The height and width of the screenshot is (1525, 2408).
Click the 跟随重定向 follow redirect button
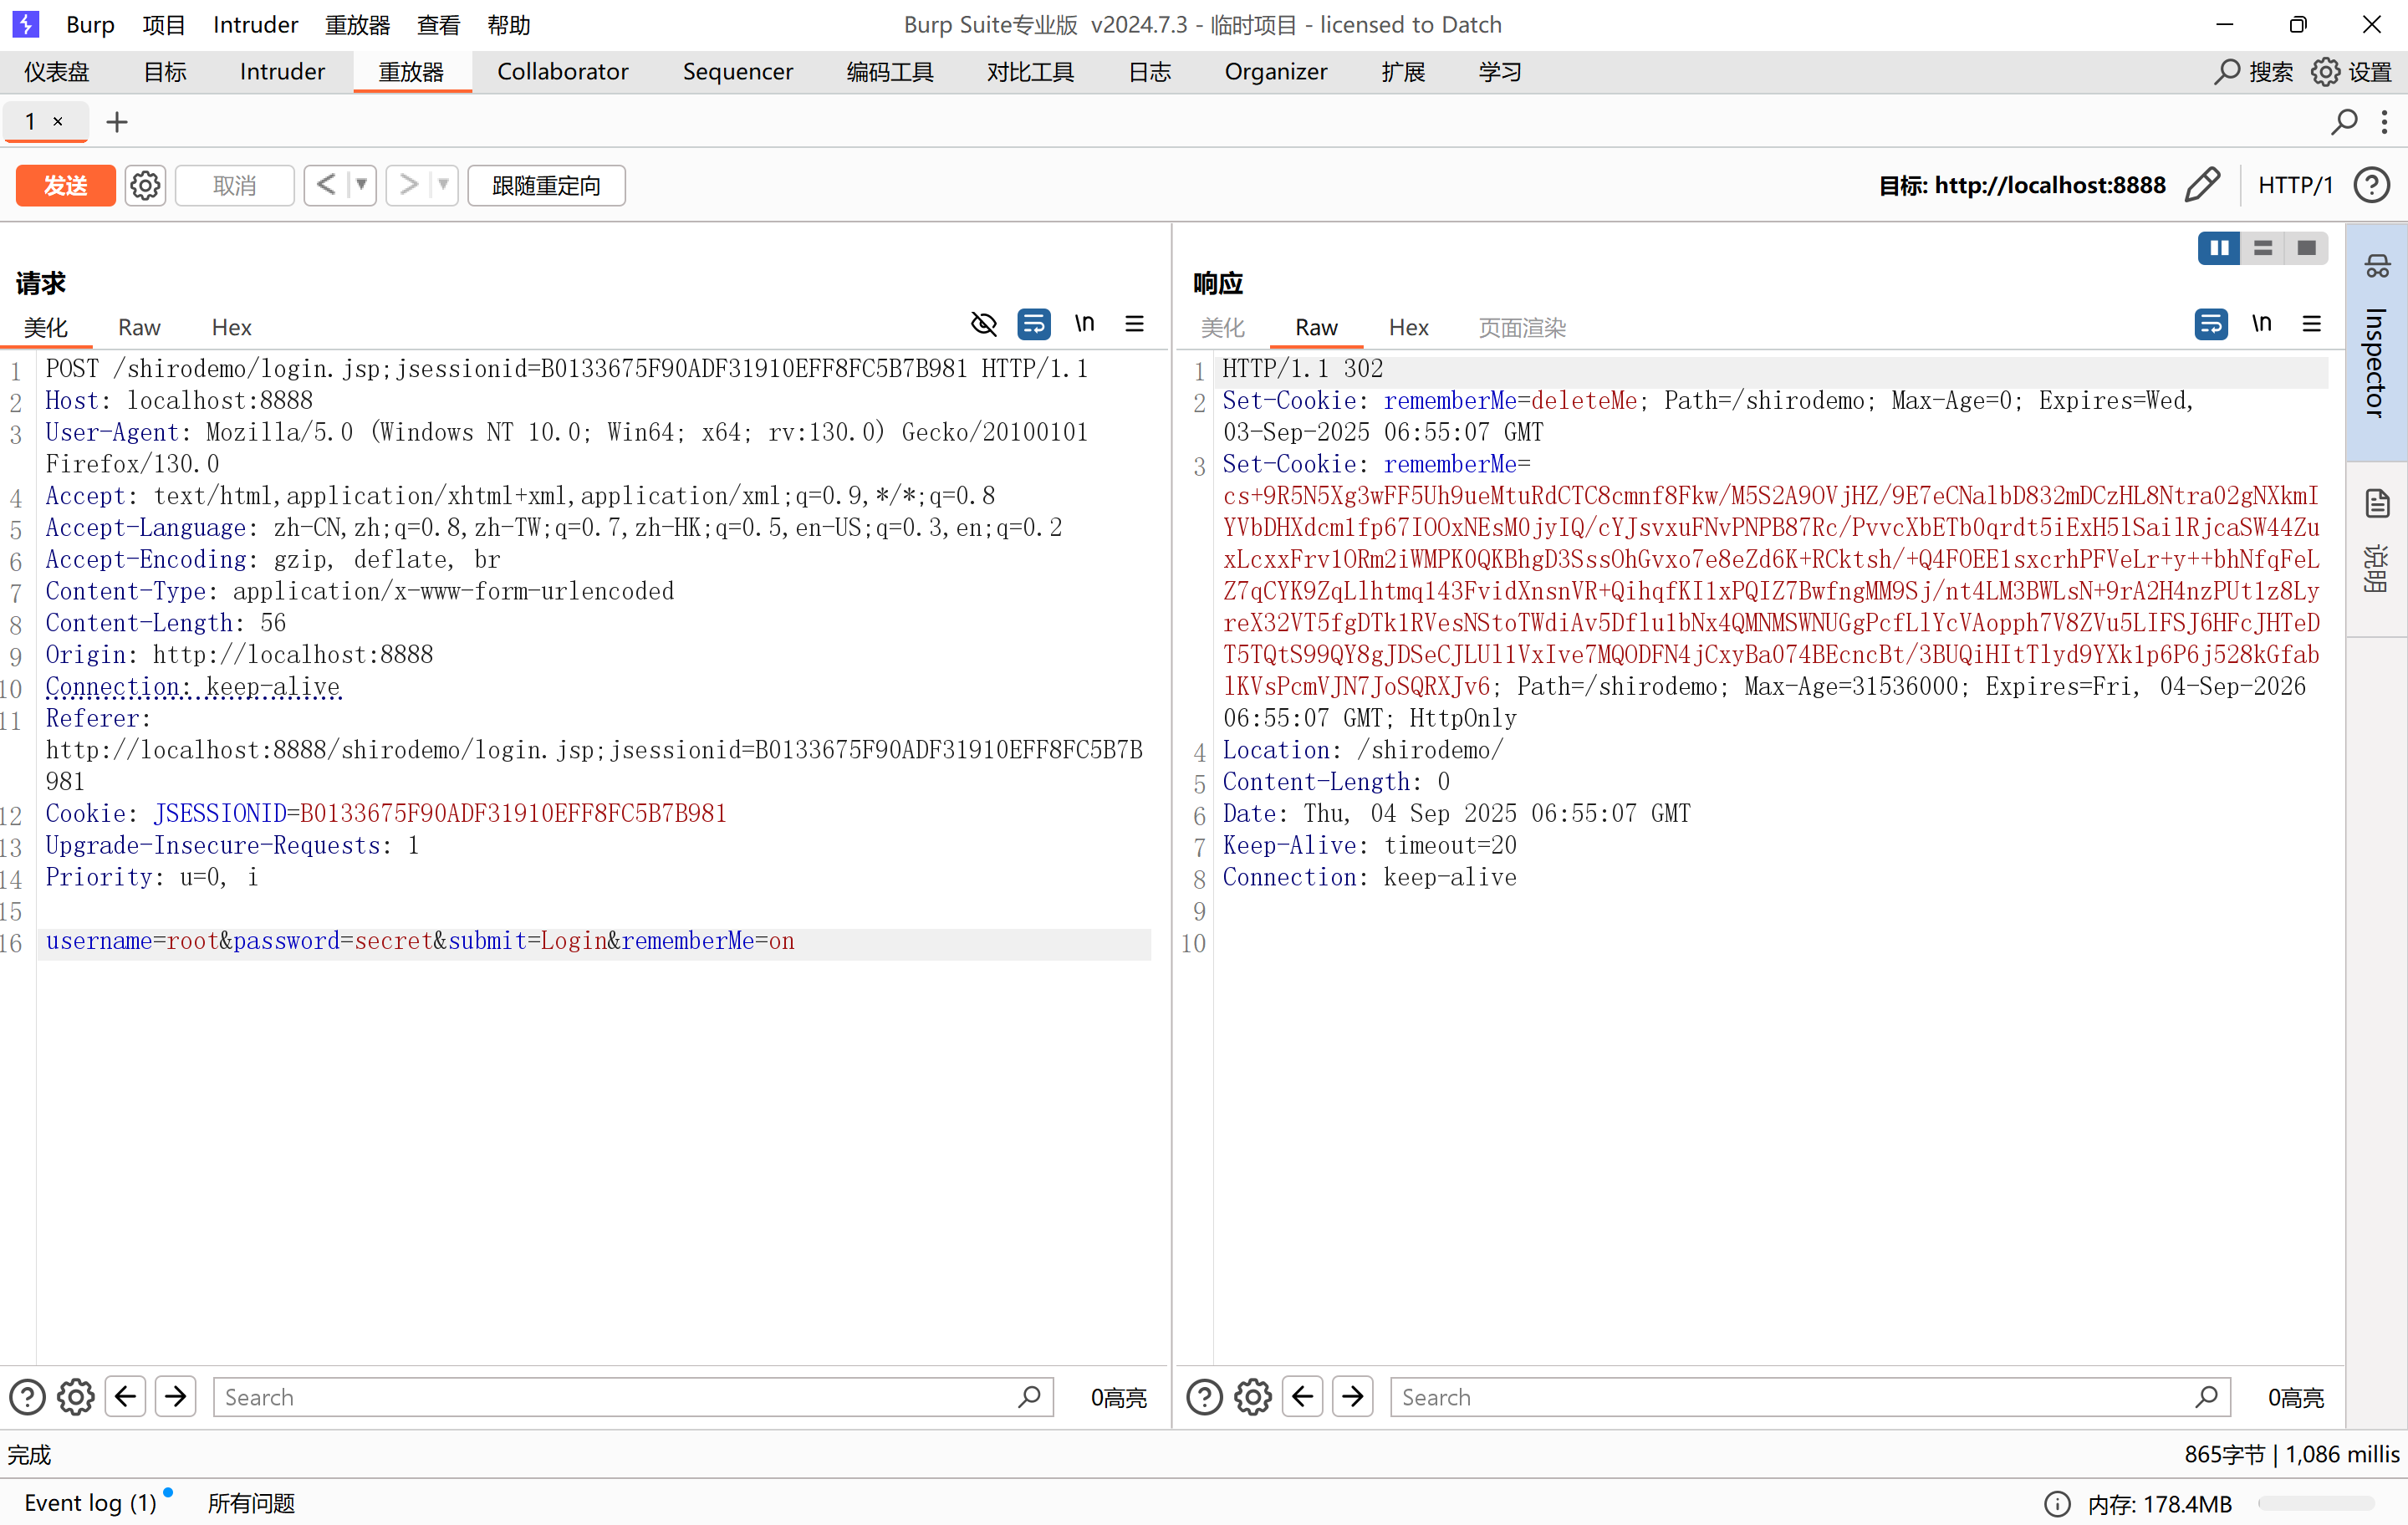546,185
